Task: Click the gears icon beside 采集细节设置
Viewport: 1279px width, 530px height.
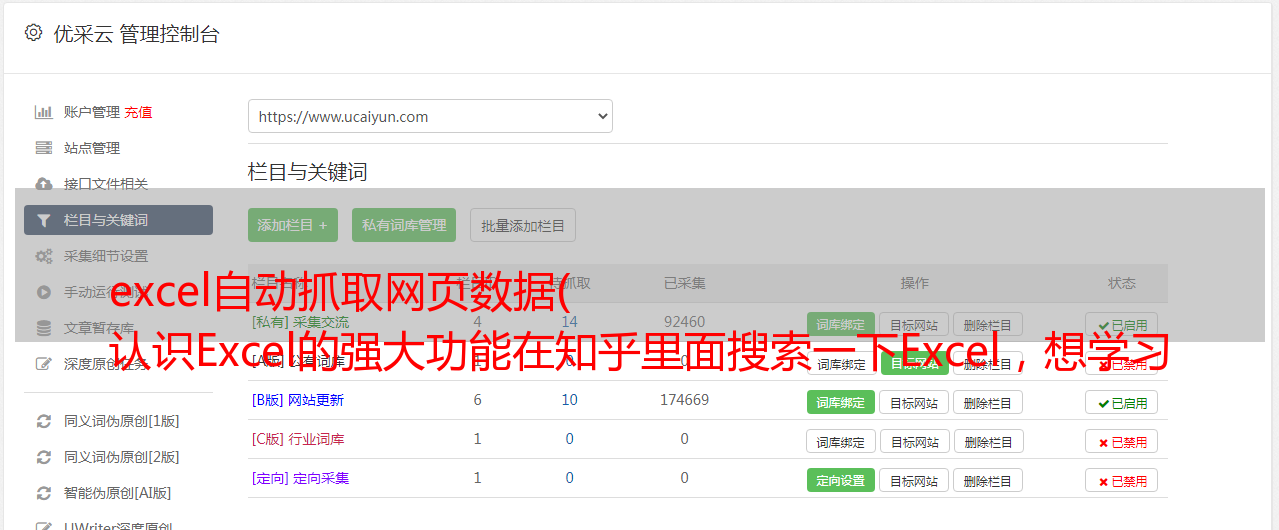Action: click(44, 256)
